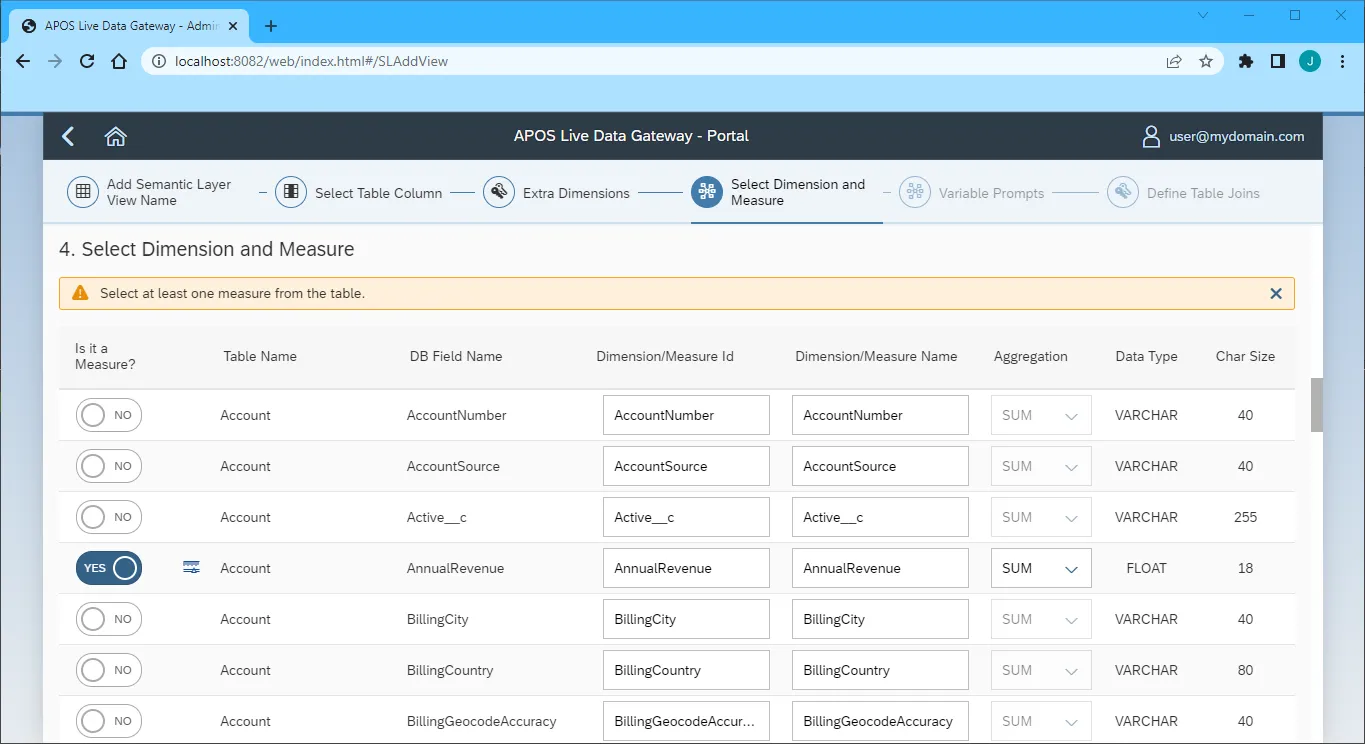Click the user account icon beside user@mydomain.com

point(1150,136)
